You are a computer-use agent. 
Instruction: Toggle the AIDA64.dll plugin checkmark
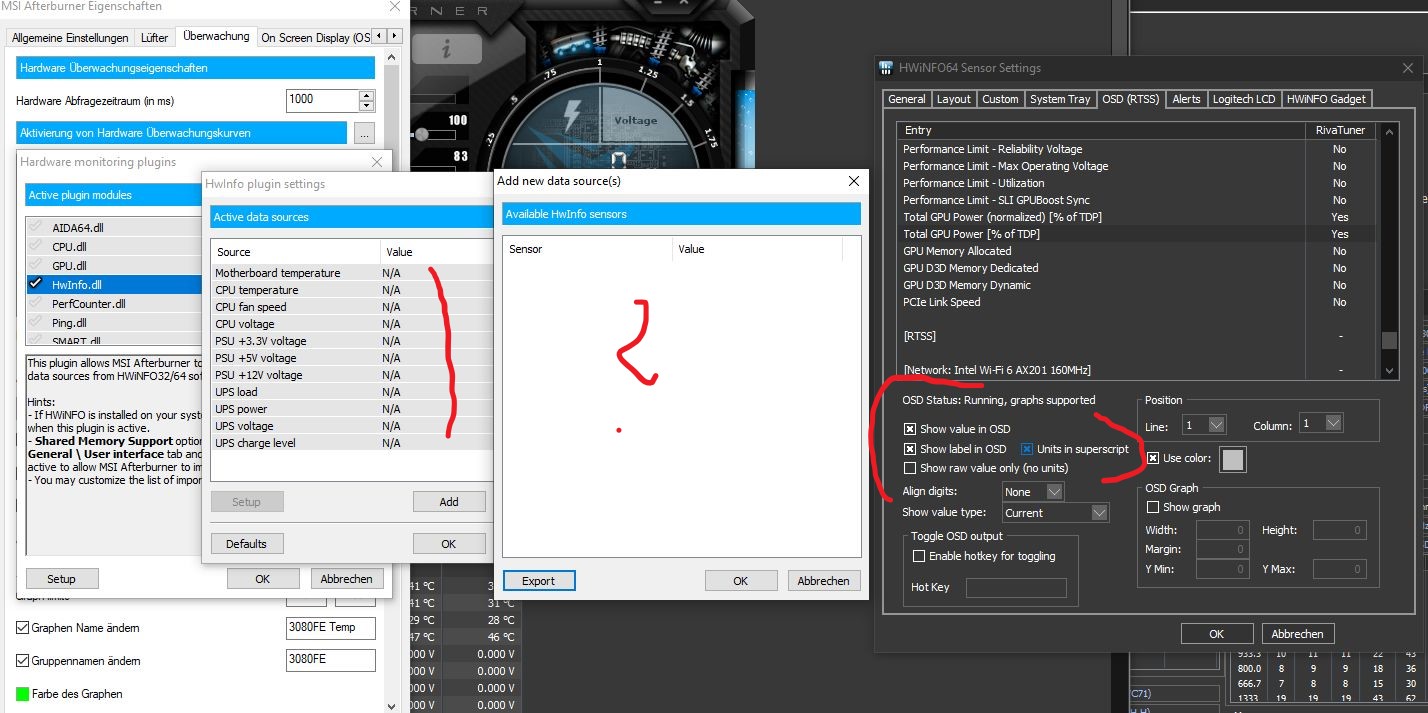click(x=36, y=227)
